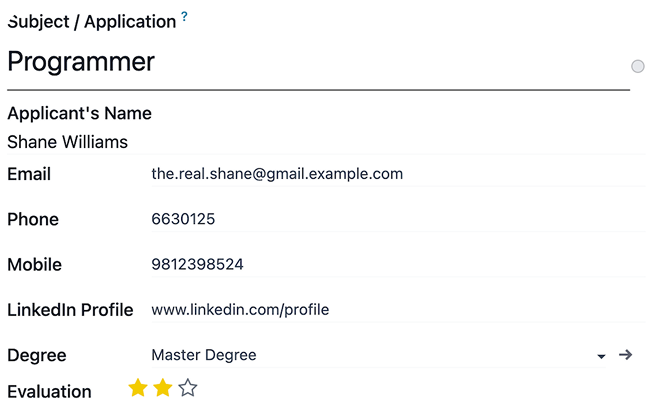Set Evaluation to the first star
The height and width of the screenshot is (411, 656).
[138, 388]
